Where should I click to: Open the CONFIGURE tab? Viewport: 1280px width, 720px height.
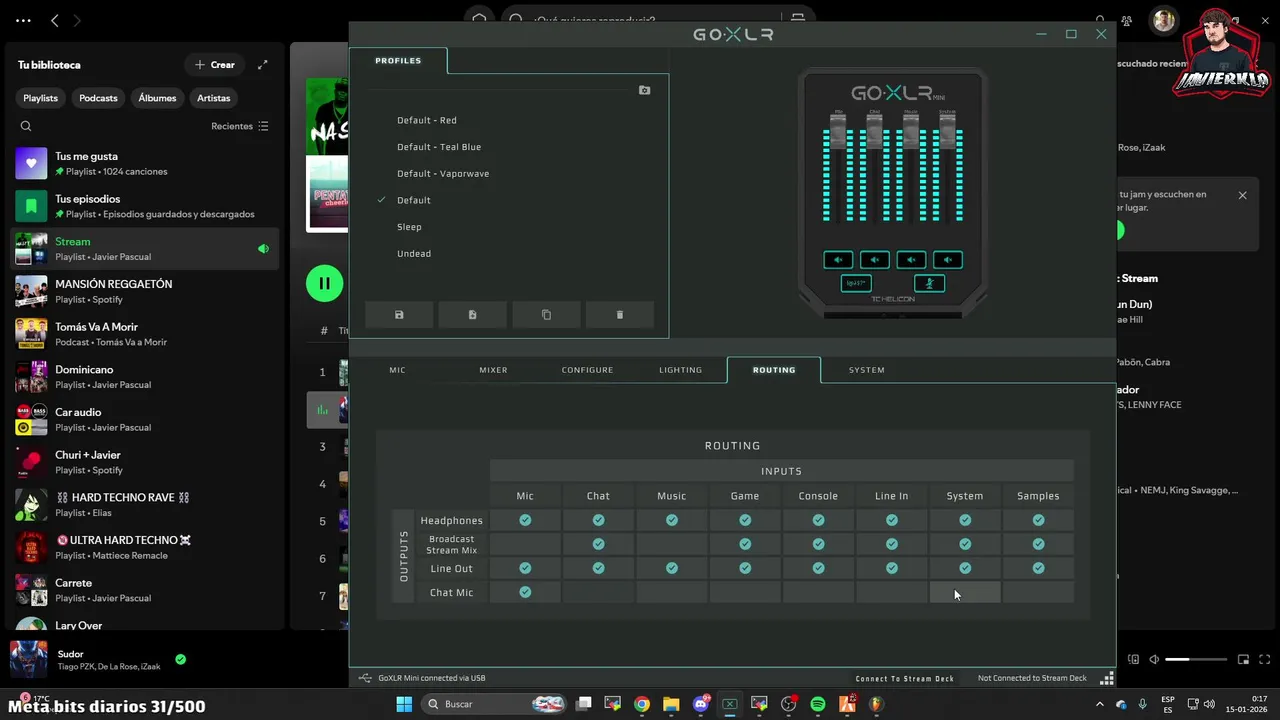point(587,370)
